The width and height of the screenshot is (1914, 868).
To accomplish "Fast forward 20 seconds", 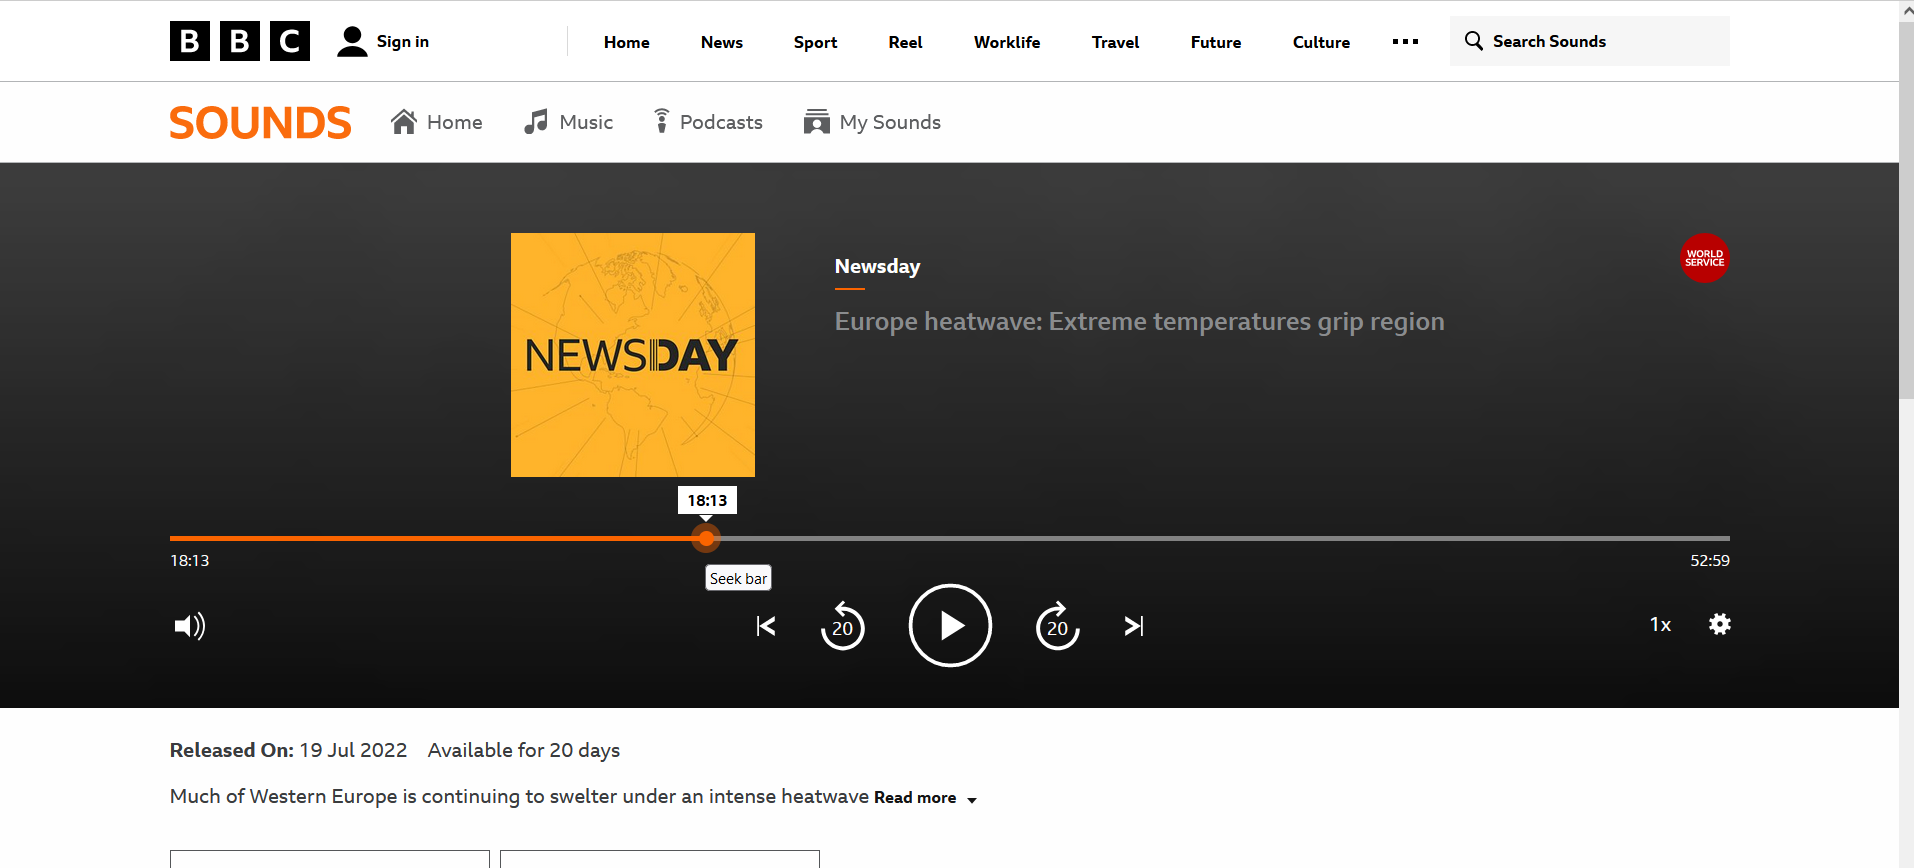I will (1058, 626).
